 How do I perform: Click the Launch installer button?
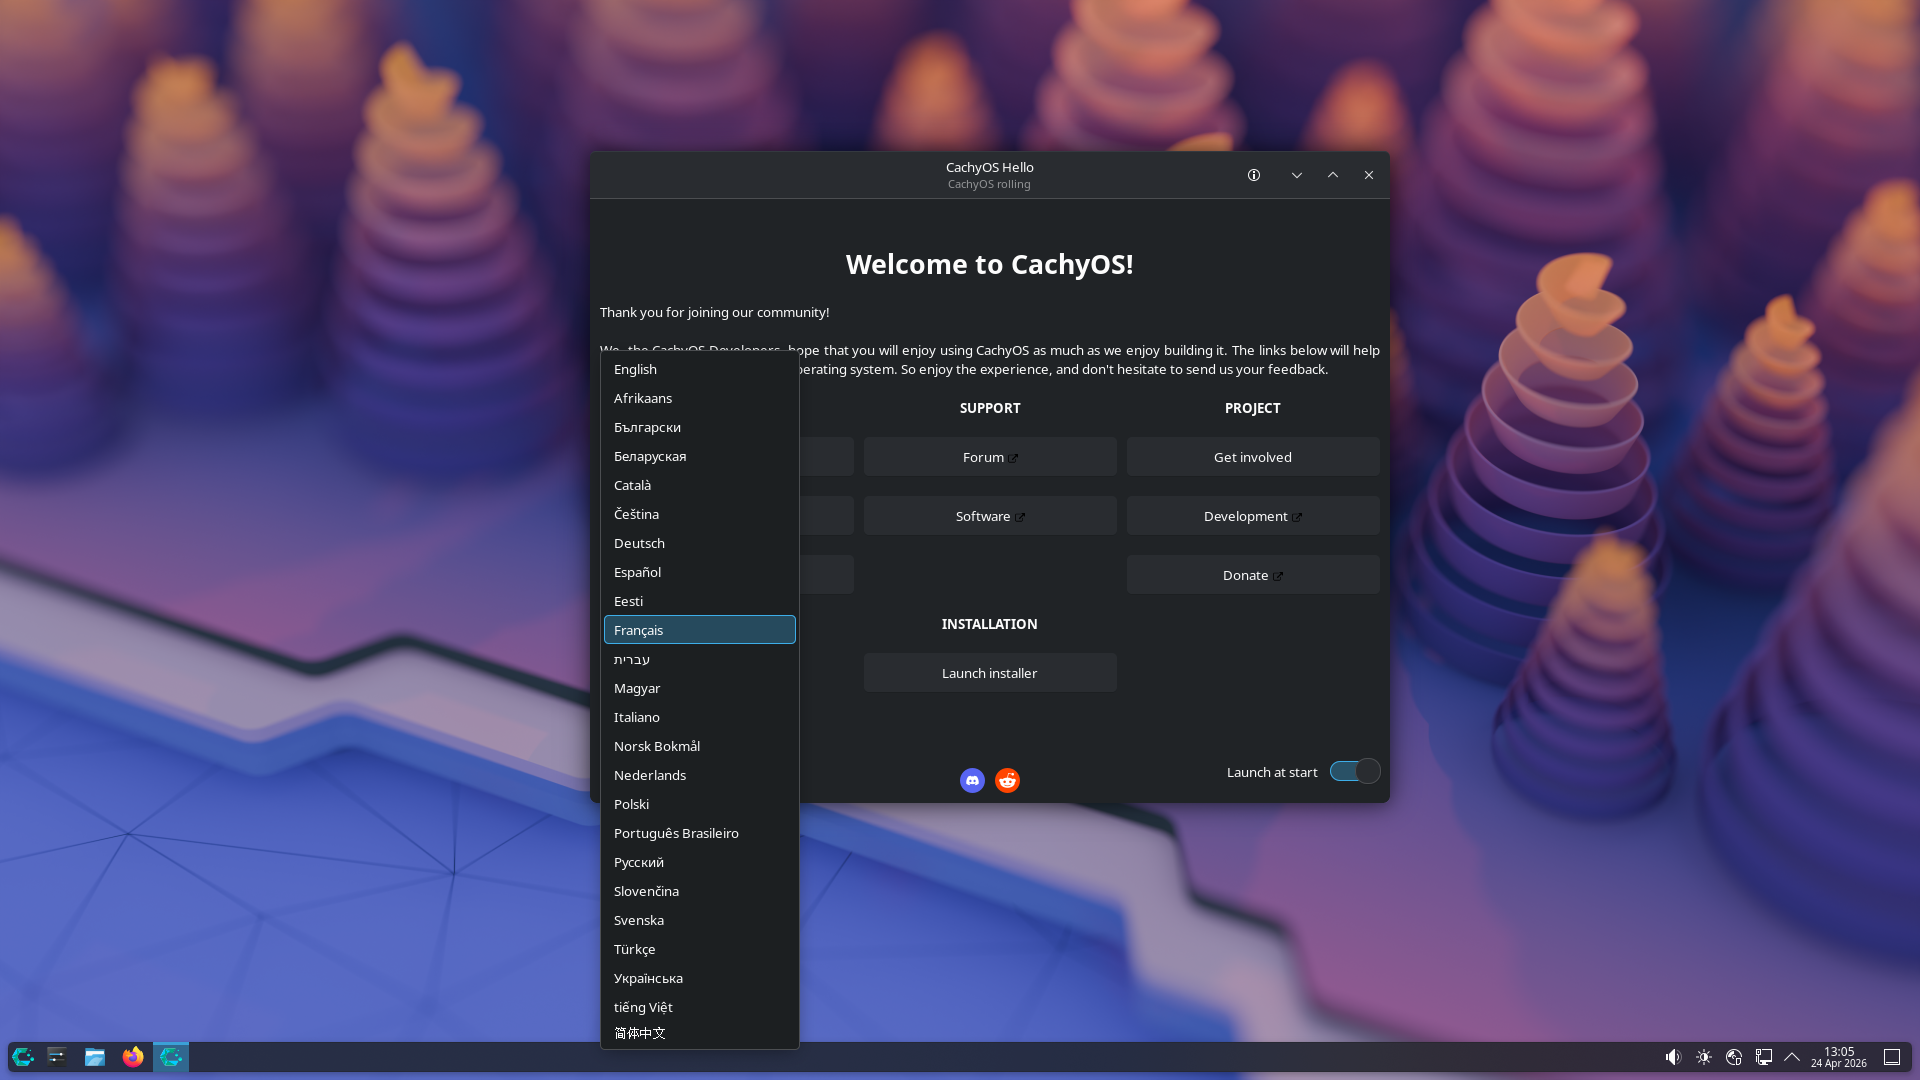pos(989,673)
